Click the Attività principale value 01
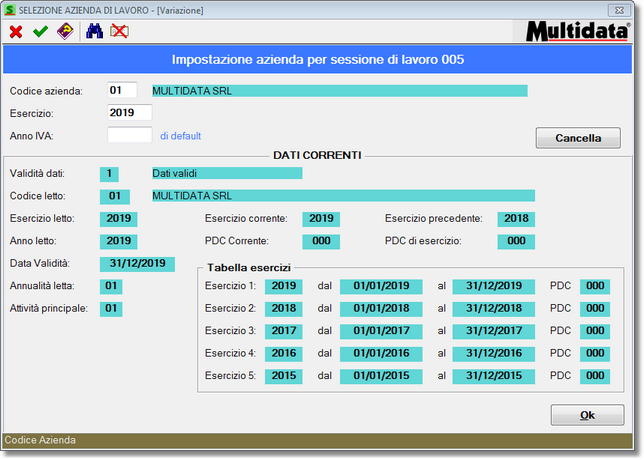Viewport: 644px width, 460px height. click(111, 309)
